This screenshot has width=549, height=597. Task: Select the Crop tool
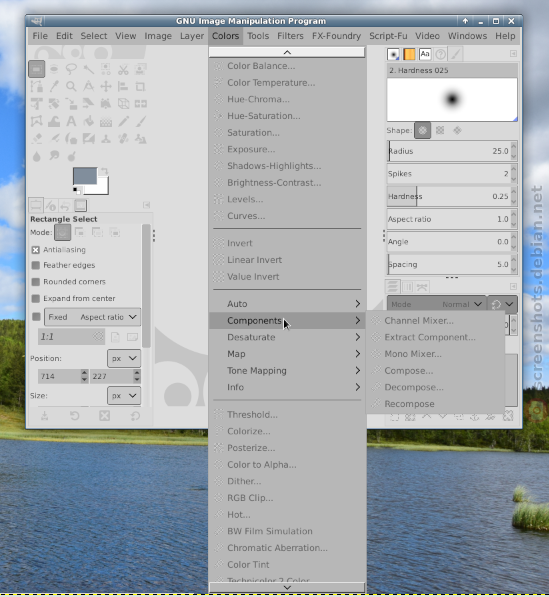pyautogui.click(x=140, y=86)
